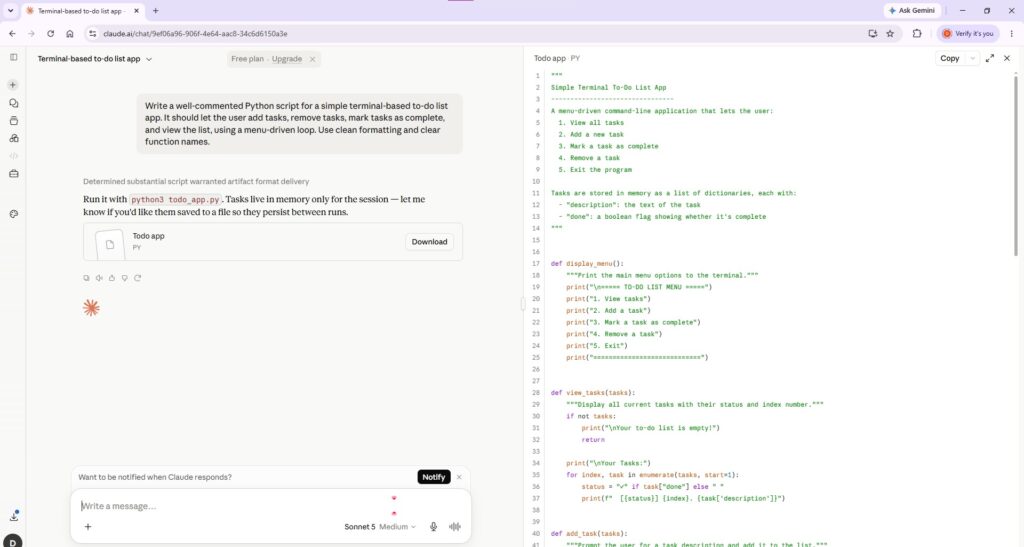Image resolution: width=1024 pixels, height=547 pixels.
Task: Click the code line 'def add_task(tasks):'
Action: point(589,534)
